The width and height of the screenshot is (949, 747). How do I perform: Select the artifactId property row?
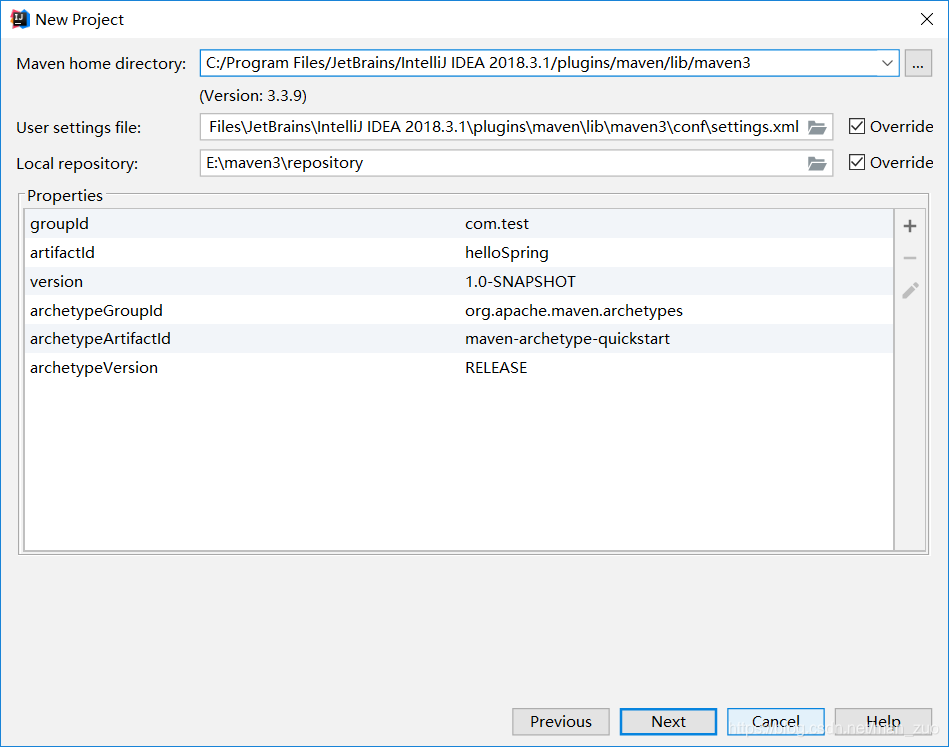459,252
